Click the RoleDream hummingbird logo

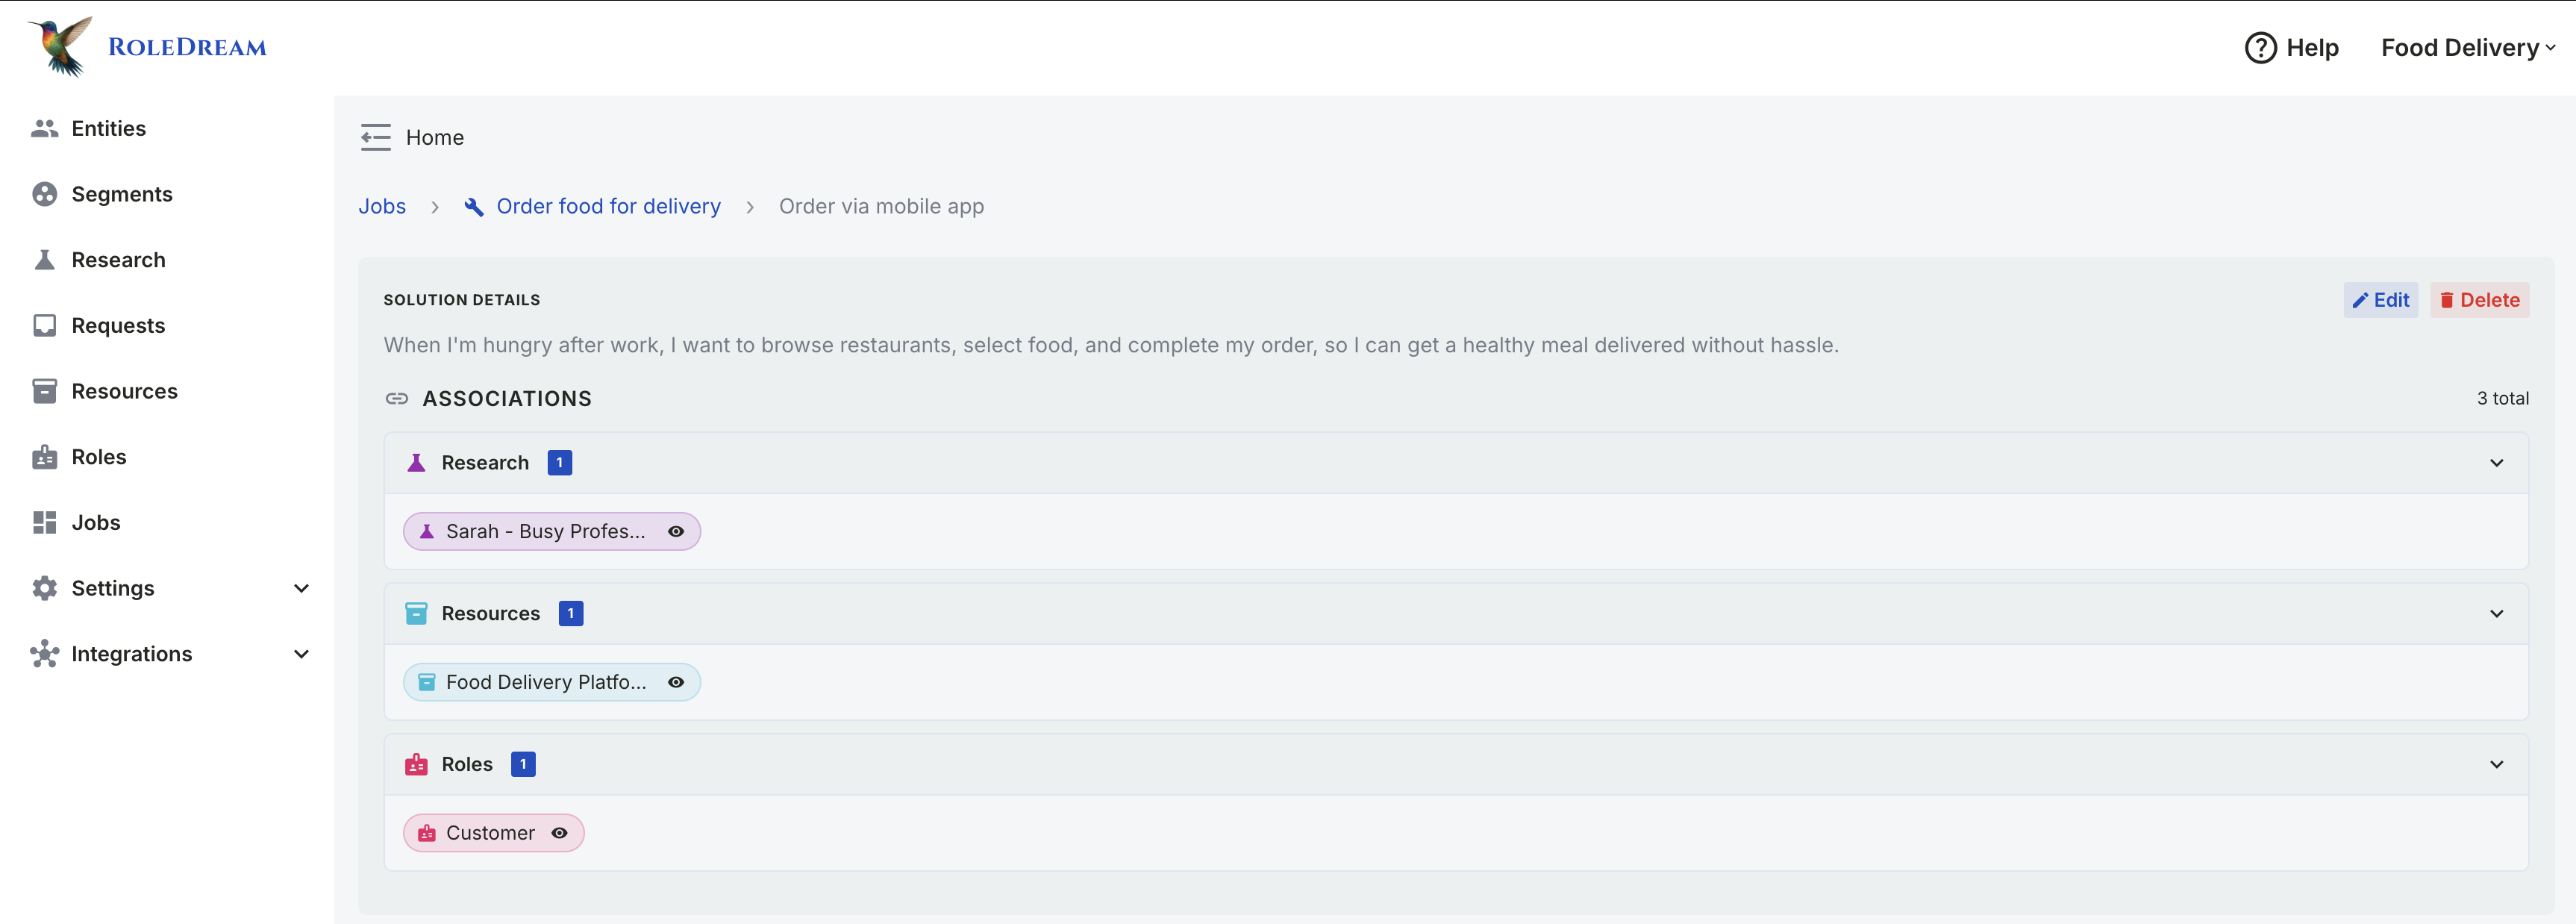click(60, 46)
